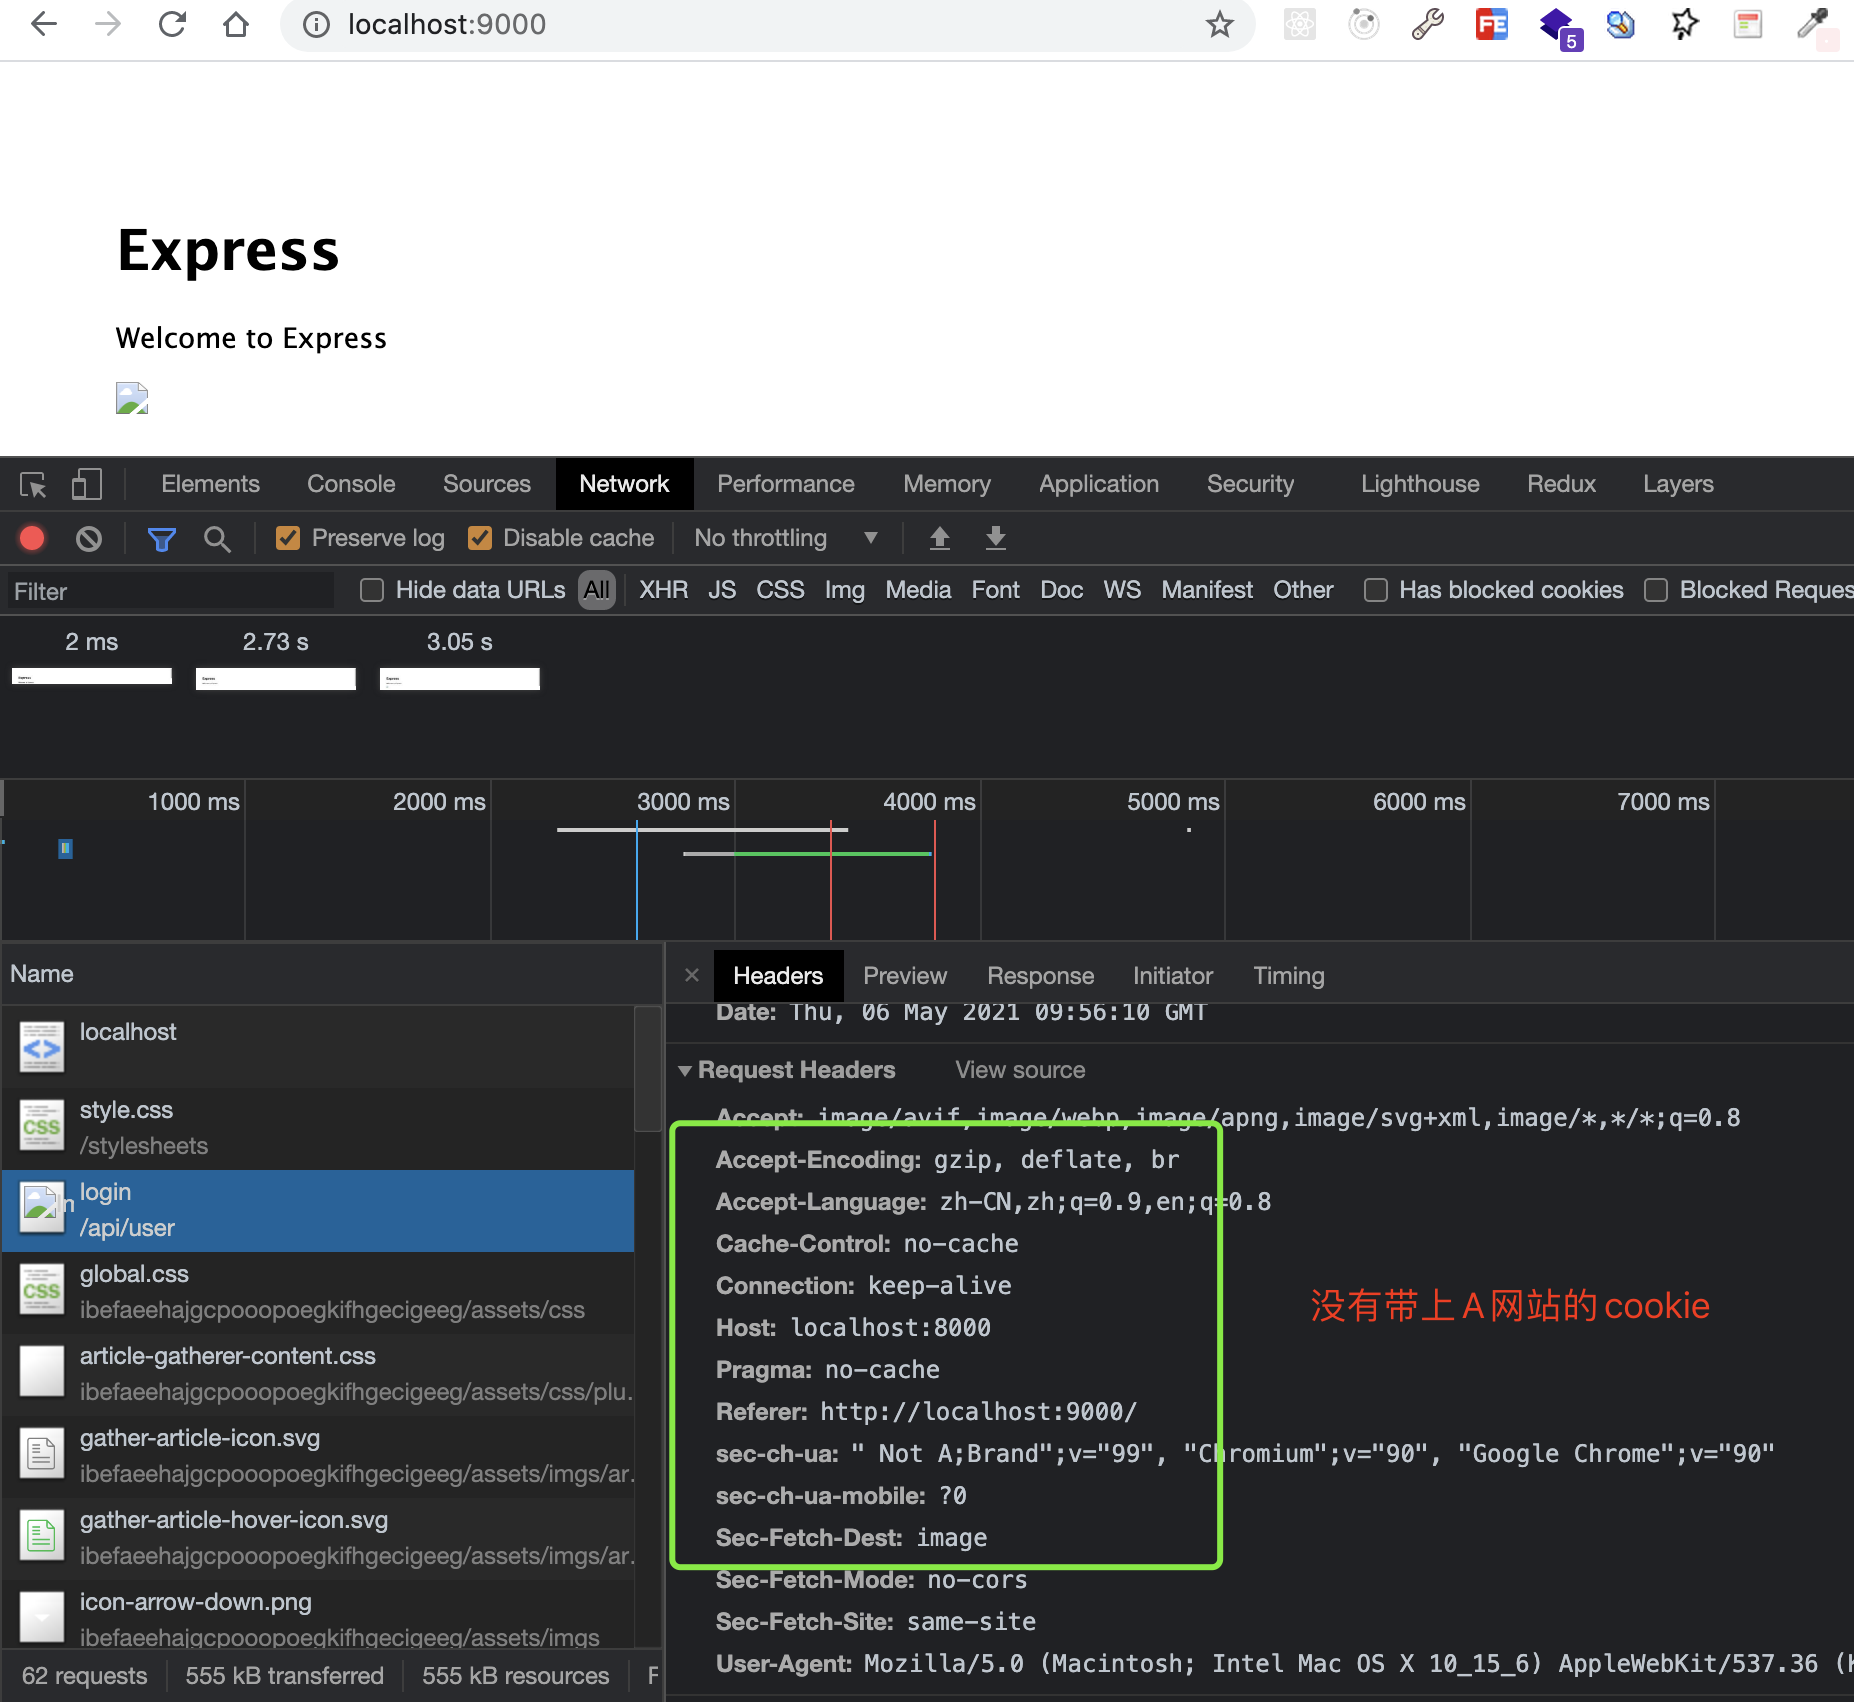Open the No throttling dropdown
Screen dimensions: 1854x1702
tap(785, 539)
